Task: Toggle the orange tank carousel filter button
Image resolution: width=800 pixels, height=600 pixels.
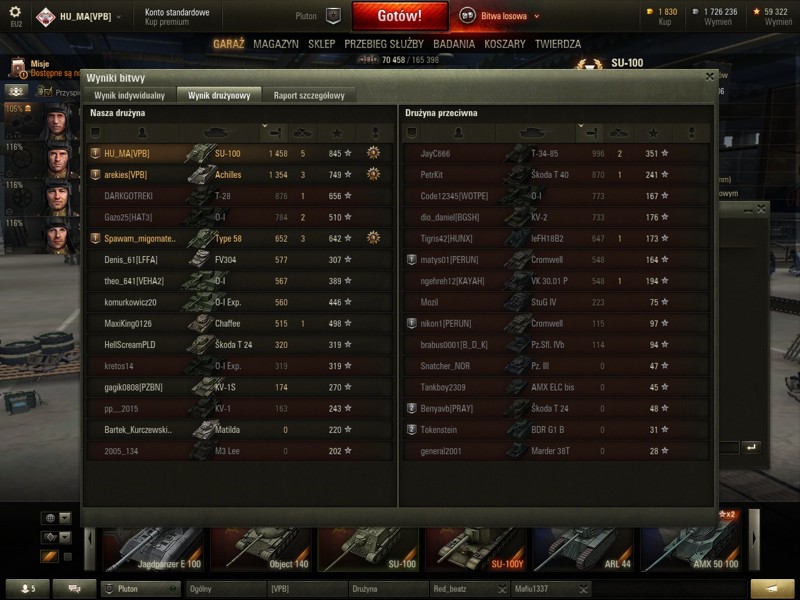Action: pos(49,557)
